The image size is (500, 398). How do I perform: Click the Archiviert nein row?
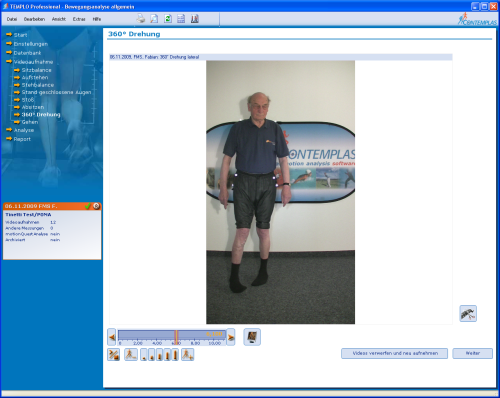[32, 240]
